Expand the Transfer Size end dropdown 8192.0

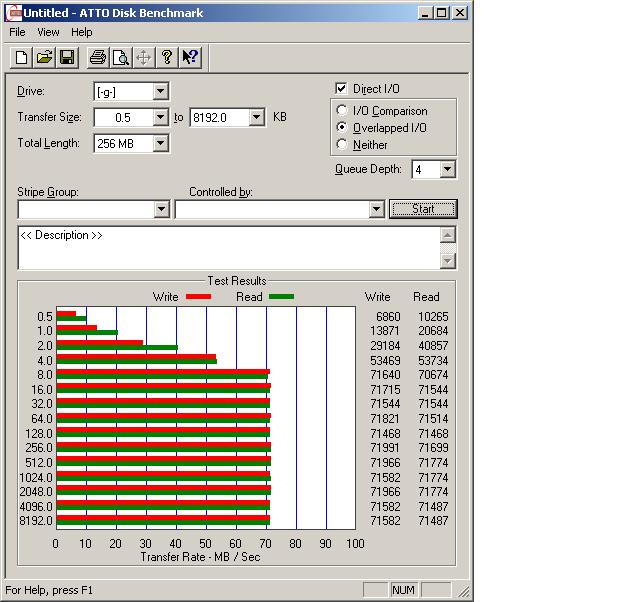[256, 118]
